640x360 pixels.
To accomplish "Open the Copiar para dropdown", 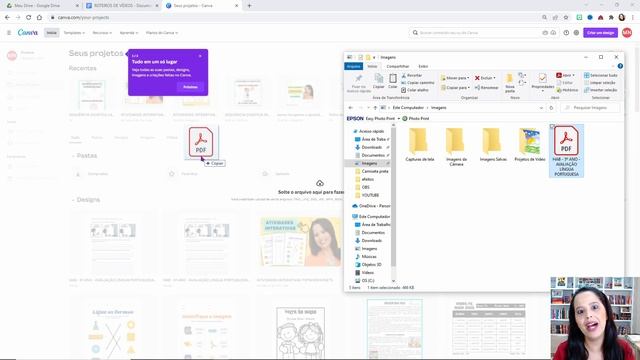I will 455,87.
